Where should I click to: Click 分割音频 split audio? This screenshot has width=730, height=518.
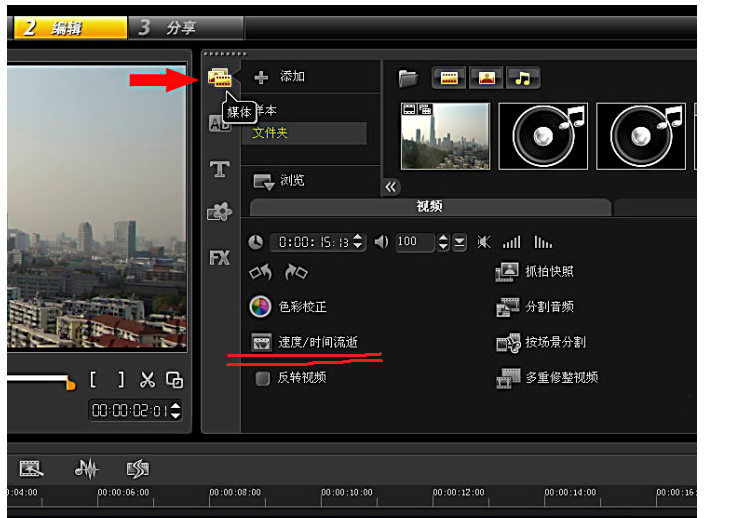(x=534, y=307)
